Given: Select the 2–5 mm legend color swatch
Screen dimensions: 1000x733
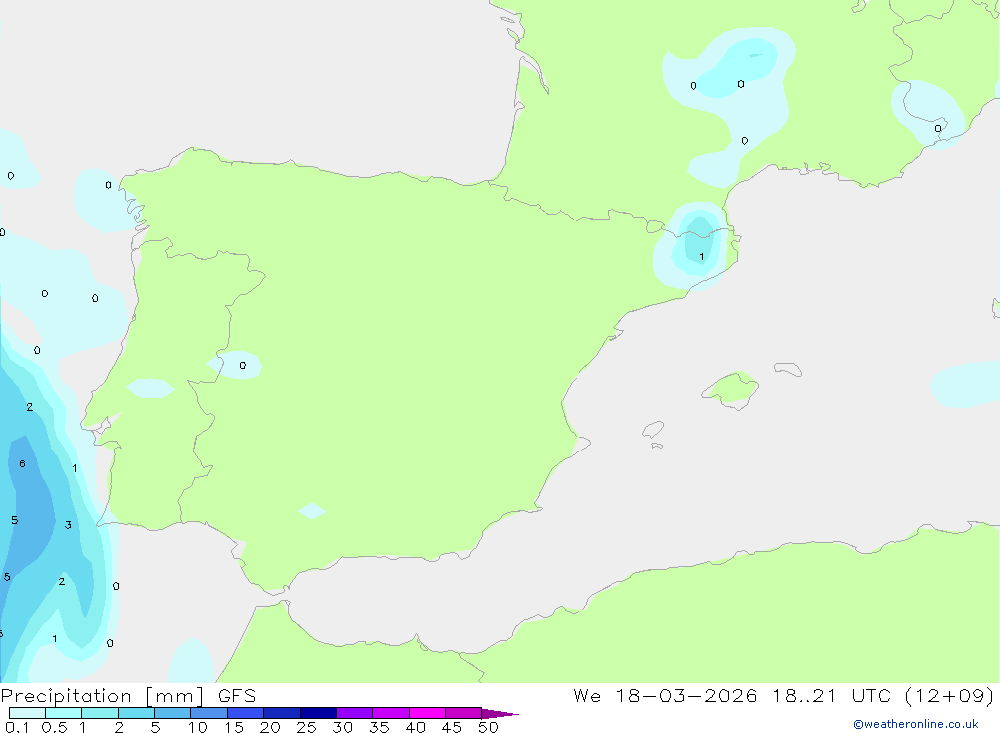Looking at the screenshot, I should (136, 713).
